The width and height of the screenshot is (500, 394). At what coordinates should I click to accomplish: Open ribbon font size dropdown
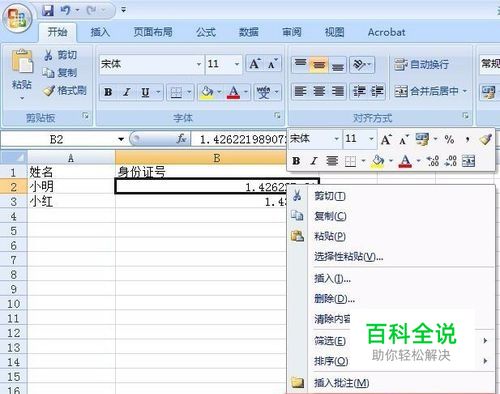tap(237, 64)
